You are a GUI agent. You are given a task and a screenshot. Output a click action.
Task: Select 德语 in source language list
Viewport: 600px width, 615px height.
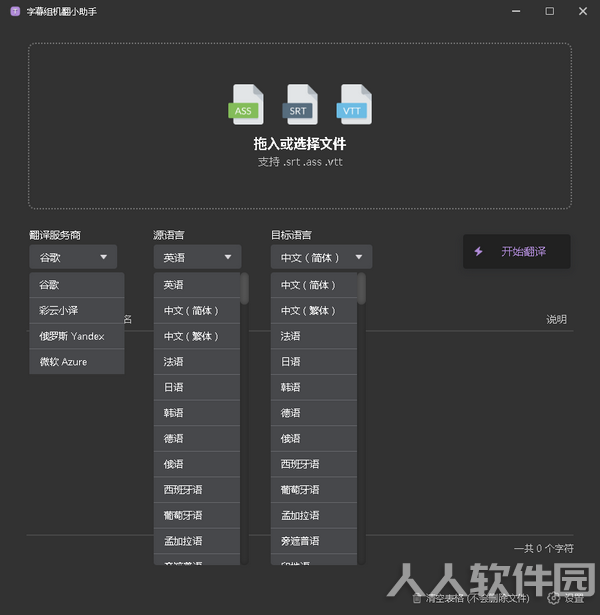(197, 439)
